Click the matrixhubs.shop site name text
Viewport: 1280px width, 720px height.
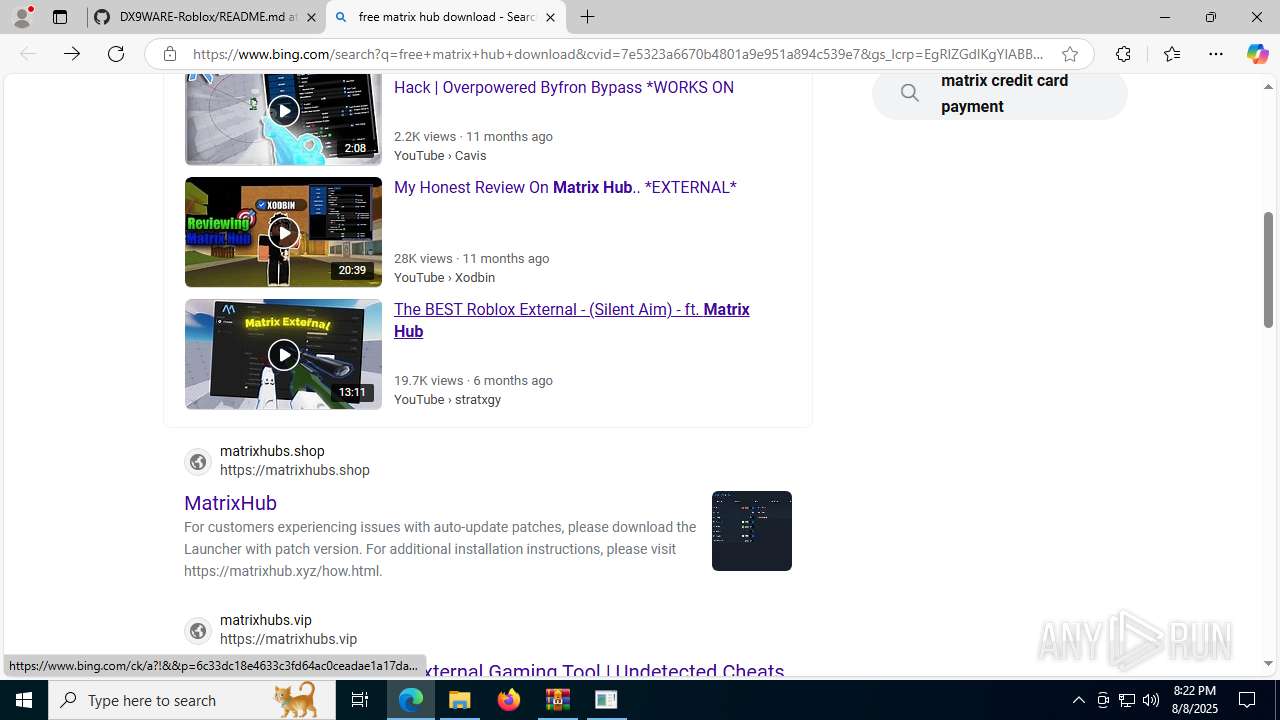pyautogui.click(x=272, y=452)
